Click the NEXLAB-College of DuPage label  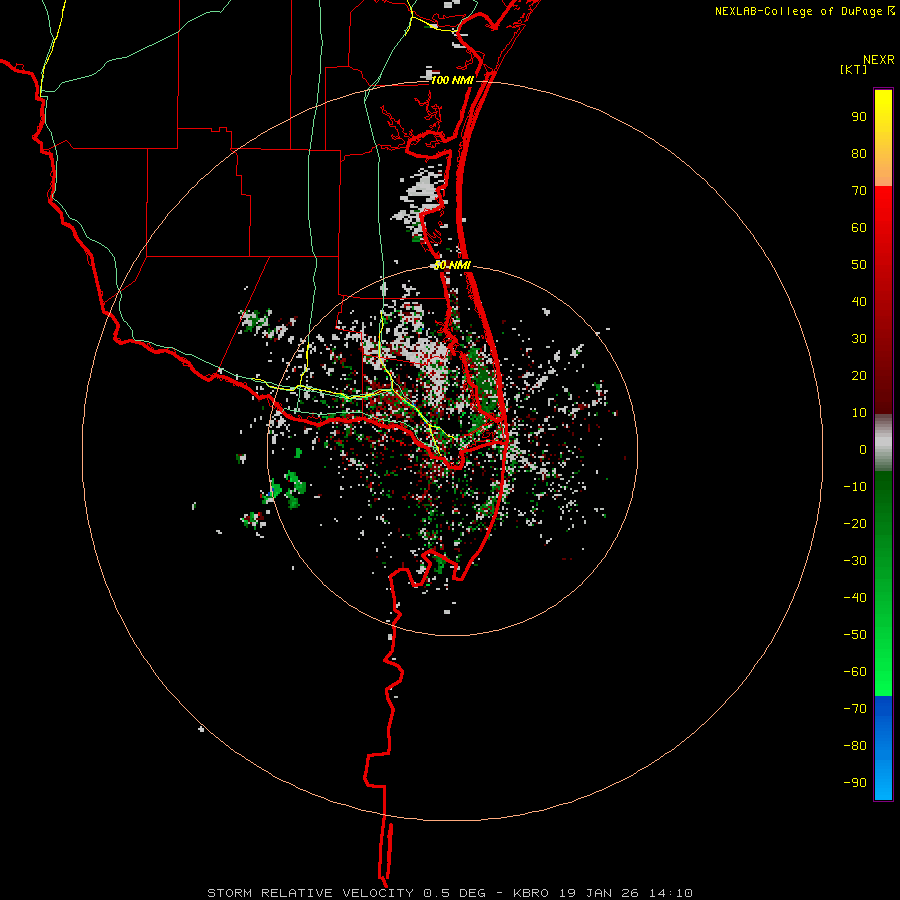click(x=798, y=11)
